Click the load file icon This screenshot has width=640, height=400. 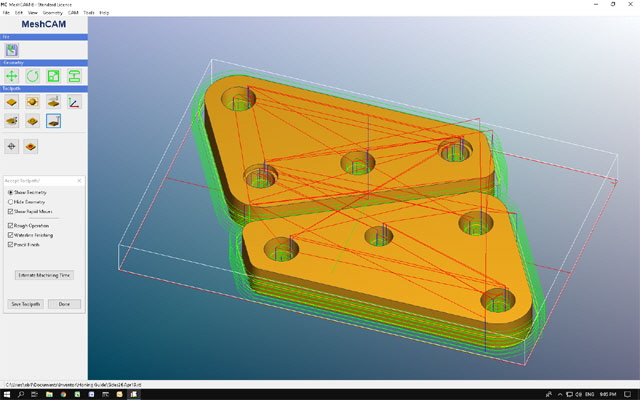[x=11, y=50]
